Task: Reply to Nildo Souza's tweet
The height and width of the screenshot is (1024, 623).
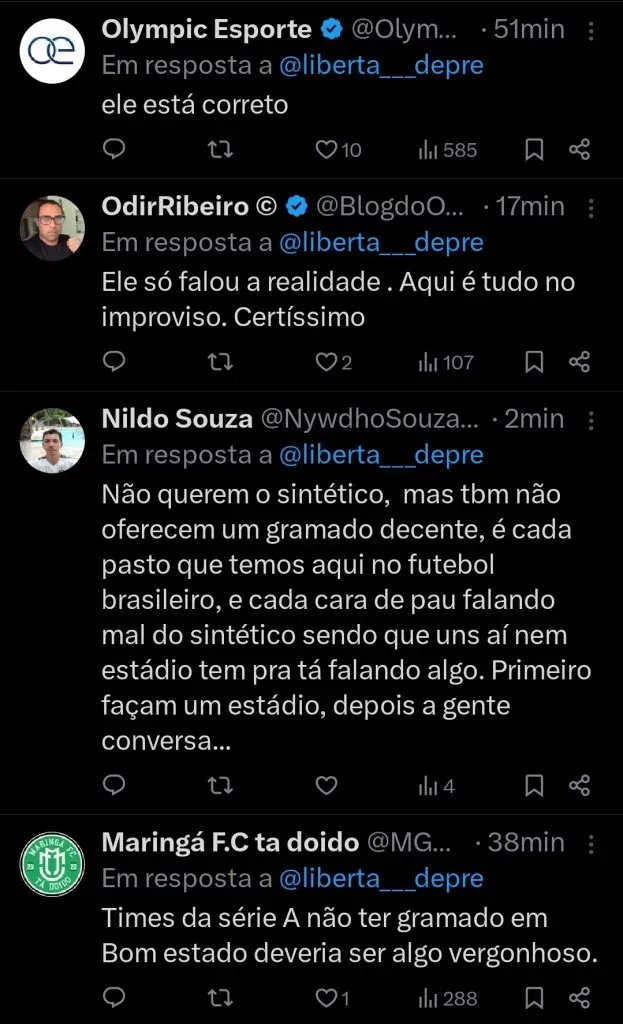Action: click(x=115, y=786)
